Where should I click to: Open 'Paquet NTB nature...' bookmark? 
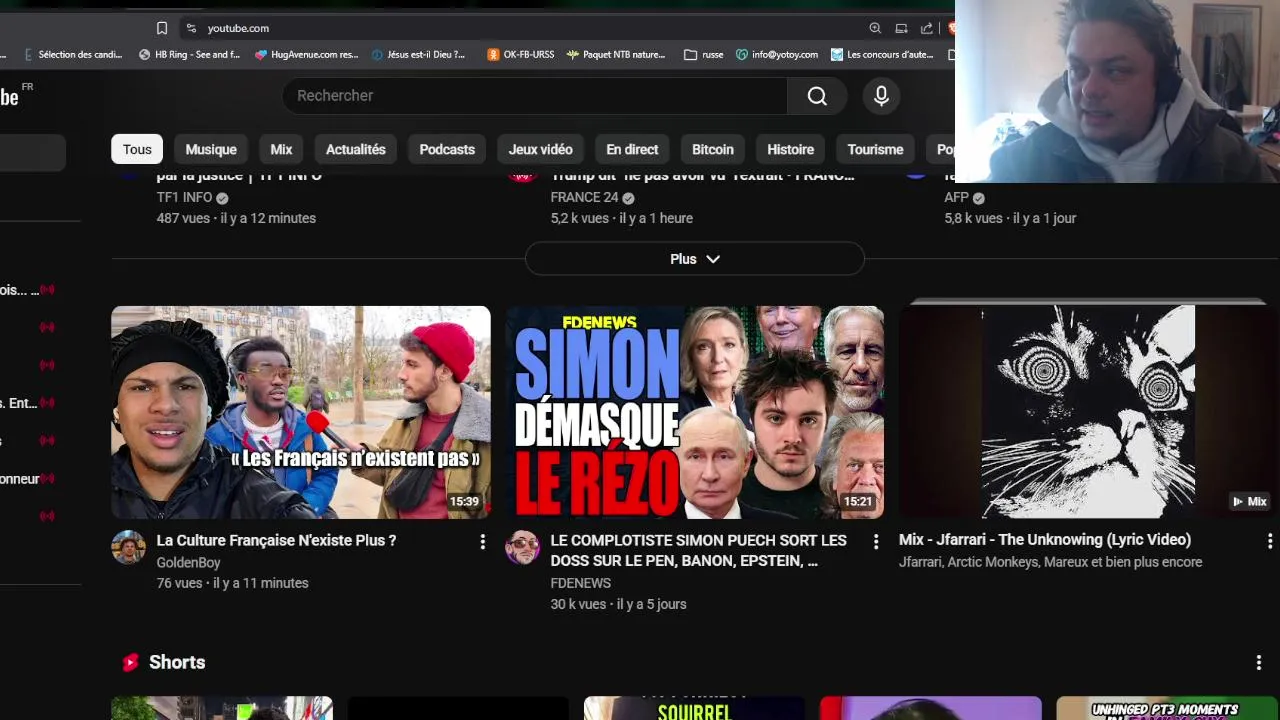tap(616, 55)
